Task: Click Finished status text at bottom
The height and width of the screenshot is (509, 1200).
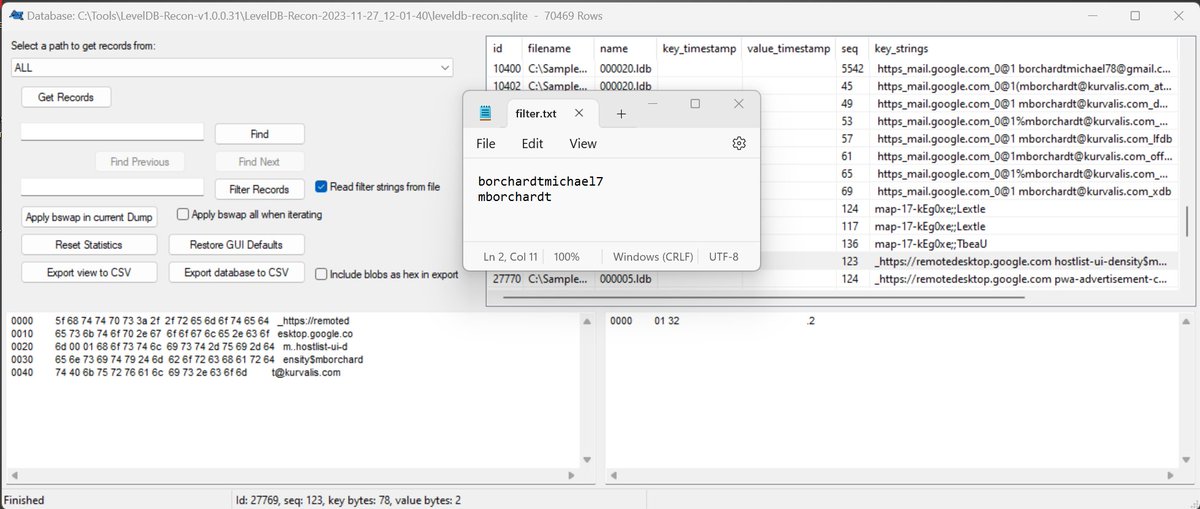Action: (x=24, y=500)
